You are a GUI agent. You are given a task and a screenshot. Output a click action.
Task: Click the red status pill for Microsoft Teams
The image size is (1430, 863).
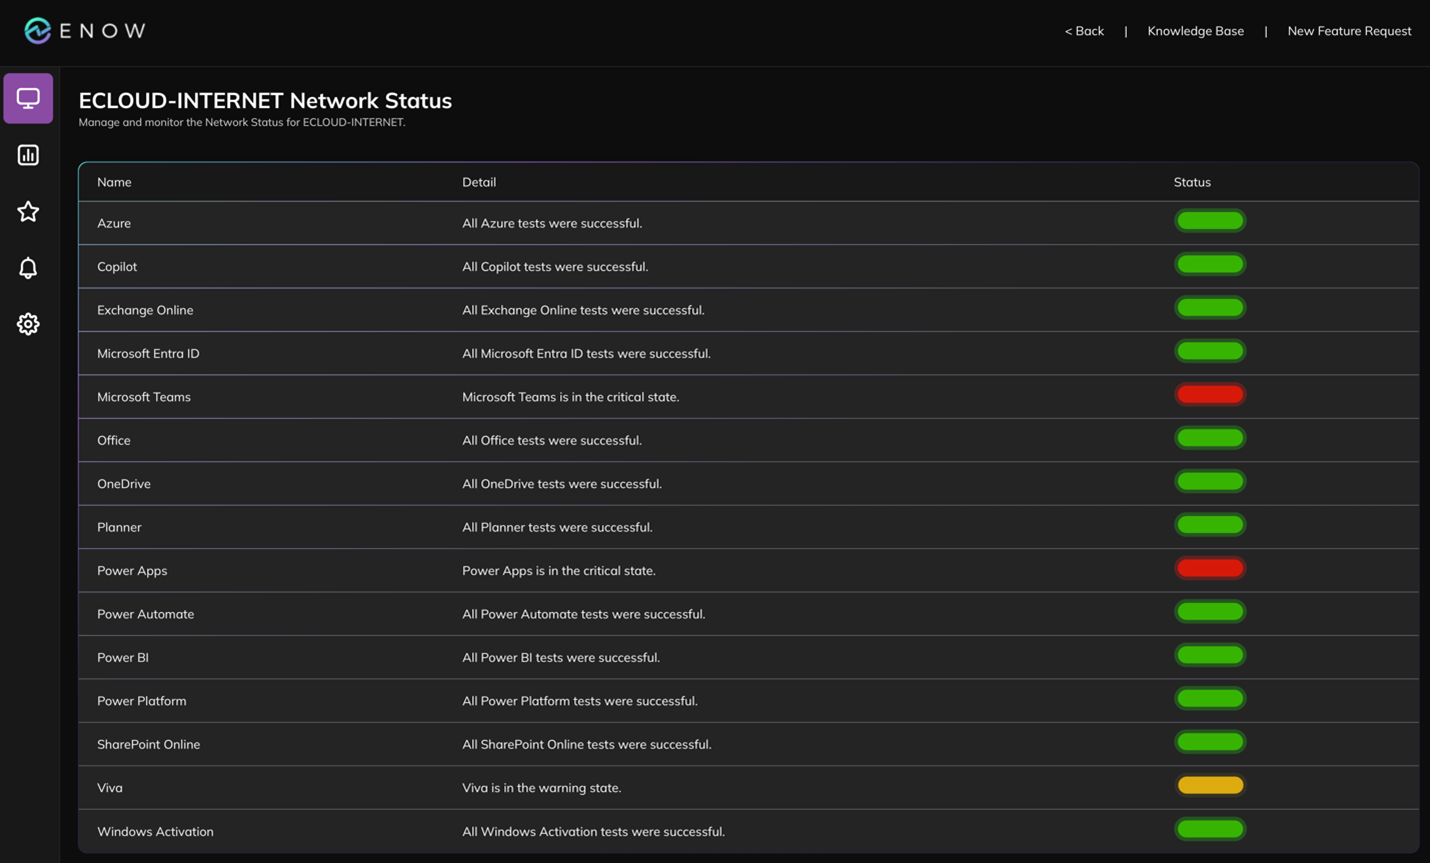point(1210,395)
